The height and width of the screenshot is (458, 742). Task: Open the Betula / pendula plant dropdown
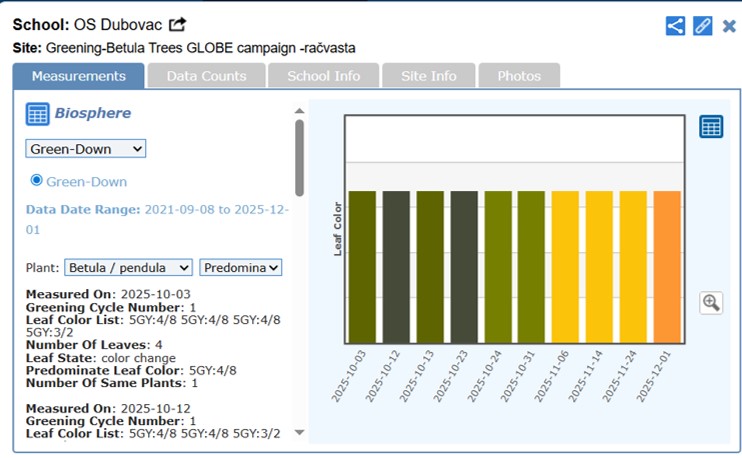click(128, 268)
